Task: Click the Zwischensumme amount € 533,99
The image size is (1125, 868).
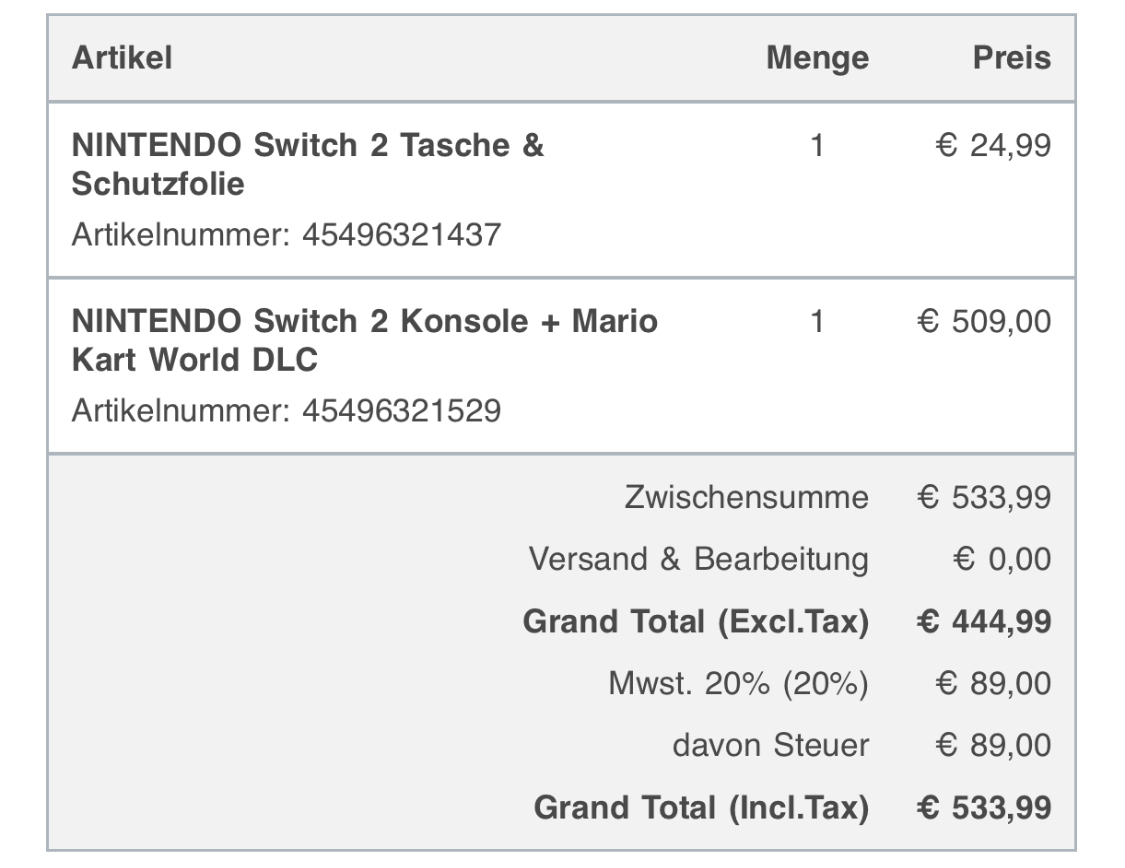Action: tap(984, 497)
